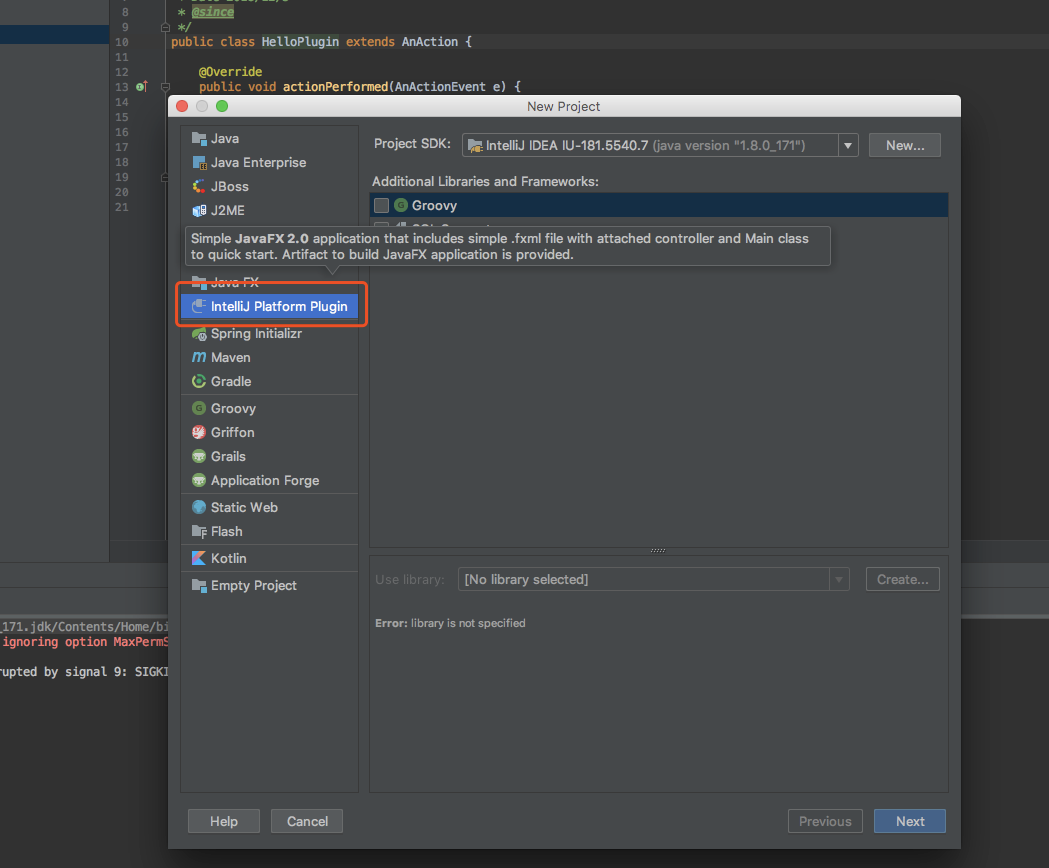Click the Previous button
1049x868 pixels.
[x=825, y=821]
